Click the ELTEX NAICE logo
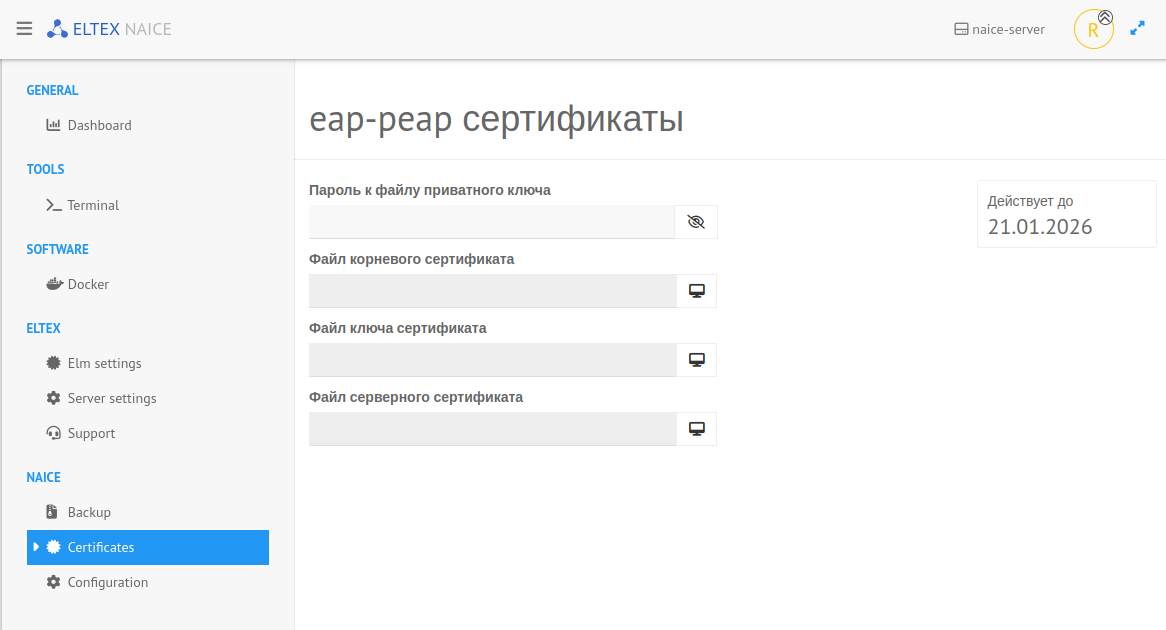The height and width of the screenshot is (630, 1166). coord(109,29)
